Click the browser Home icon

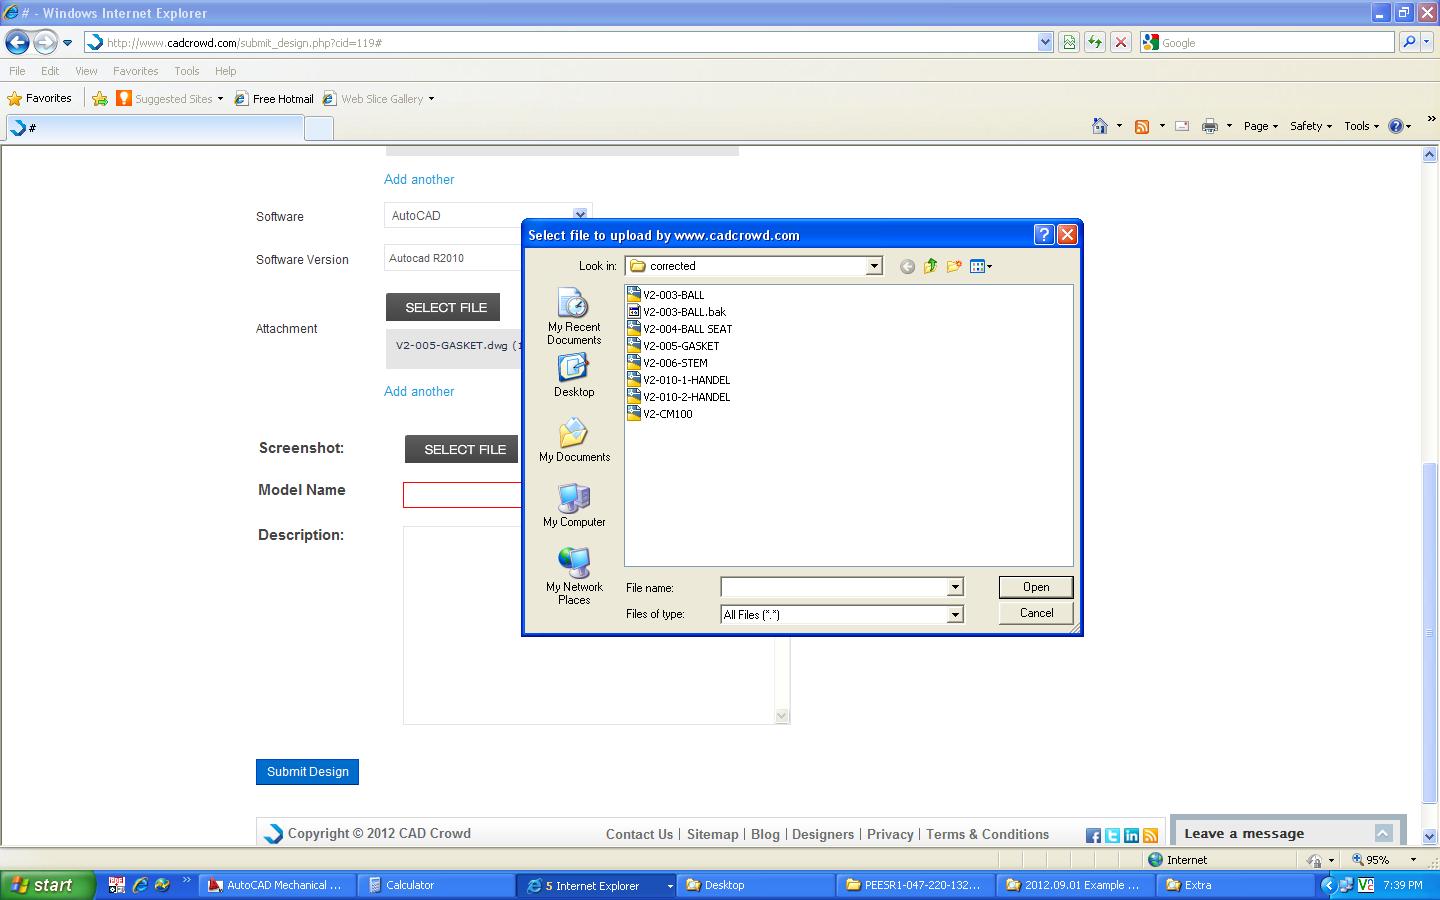1100,126
